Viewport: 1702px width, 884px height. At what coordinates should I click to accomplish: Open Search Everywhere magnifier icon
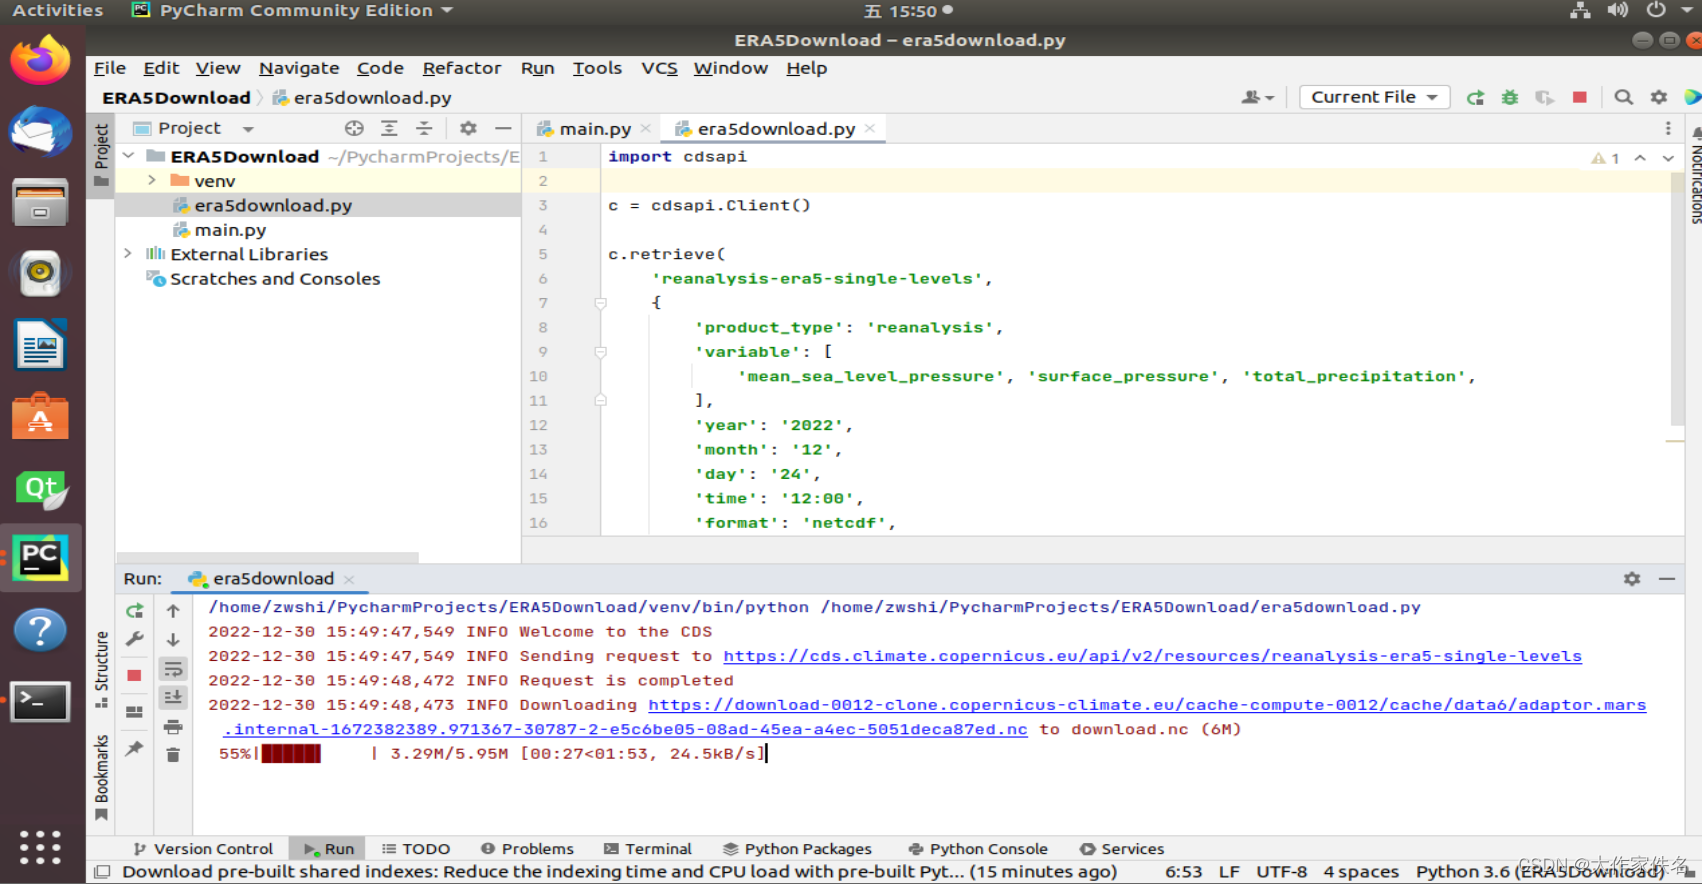[1624, 97]
